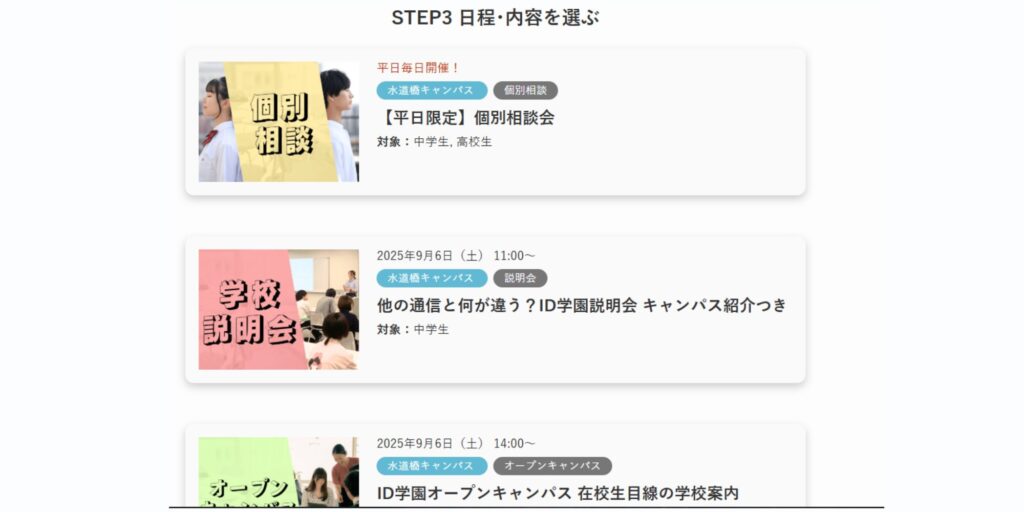Image resolution: width=1024 pixels, height=512 pixels.
Task: Click the 対象：中学生 text in the 説明会 card
Action: coord(413,330)
